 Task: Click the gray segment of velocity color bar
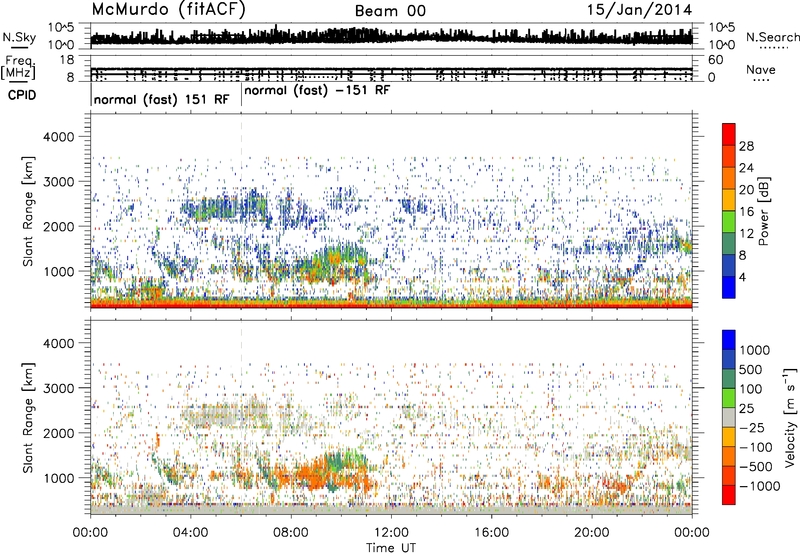click(729, 418)
